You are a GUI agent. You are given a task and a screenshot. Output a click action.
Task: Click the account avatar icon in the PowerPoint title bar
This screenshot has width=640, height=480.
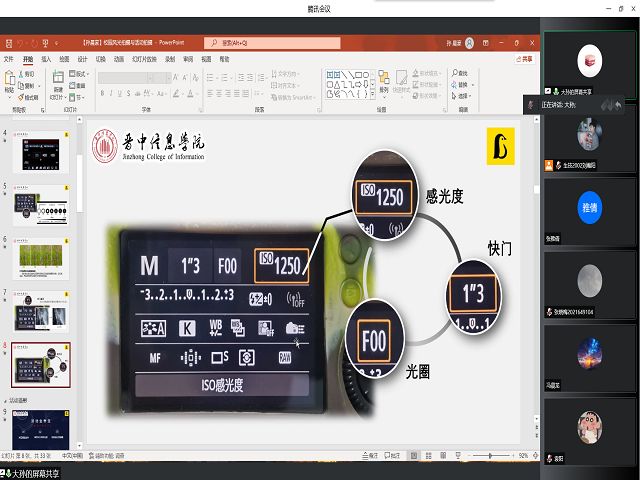(470, 43)
